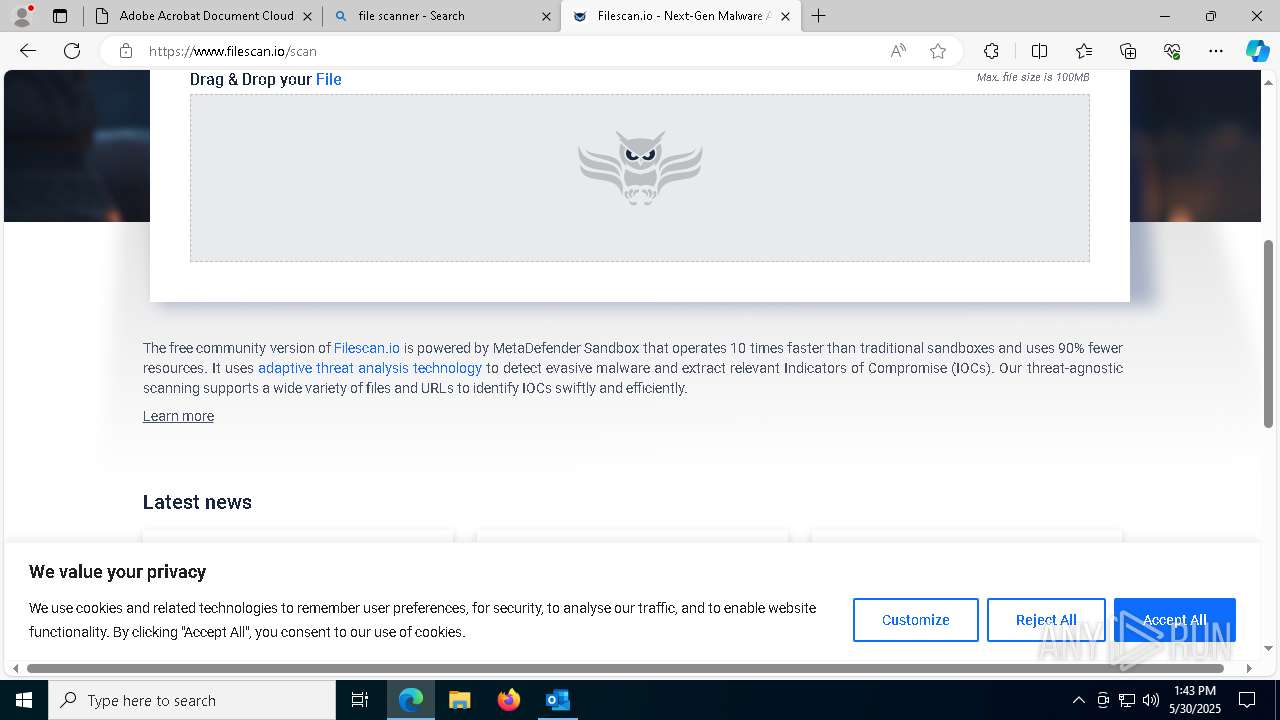Click the owl logo in drop zone
The image size is (1280, 720).
click(x=640, y=168)
